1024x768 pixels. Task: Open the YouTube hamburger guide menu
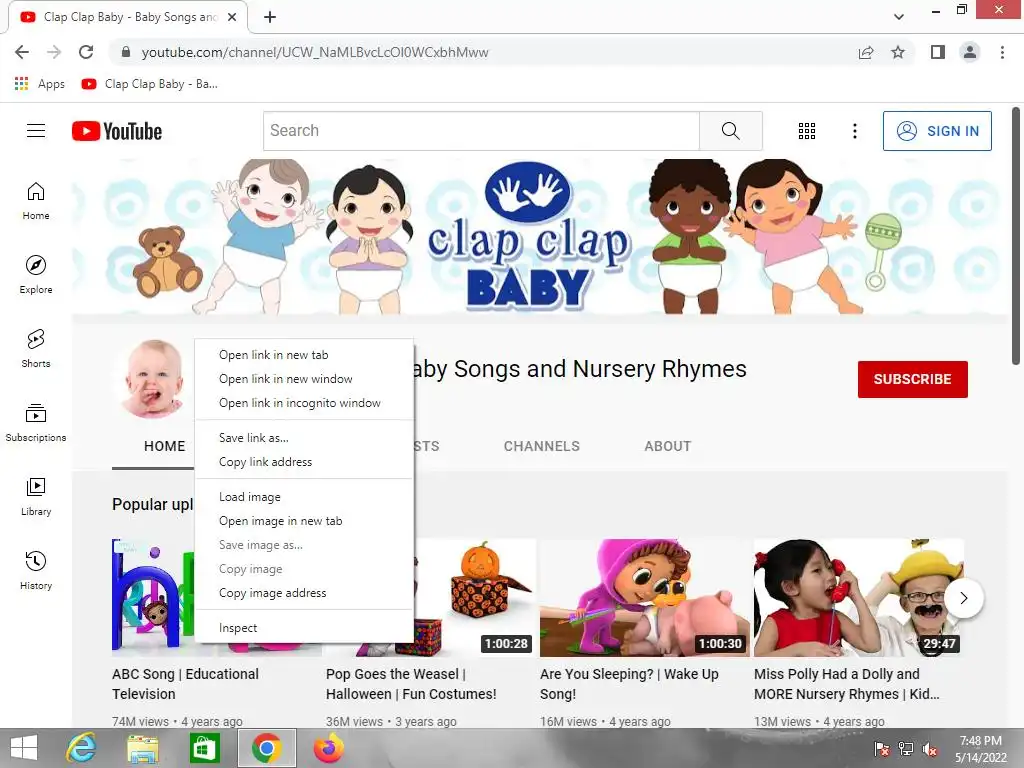36,131
